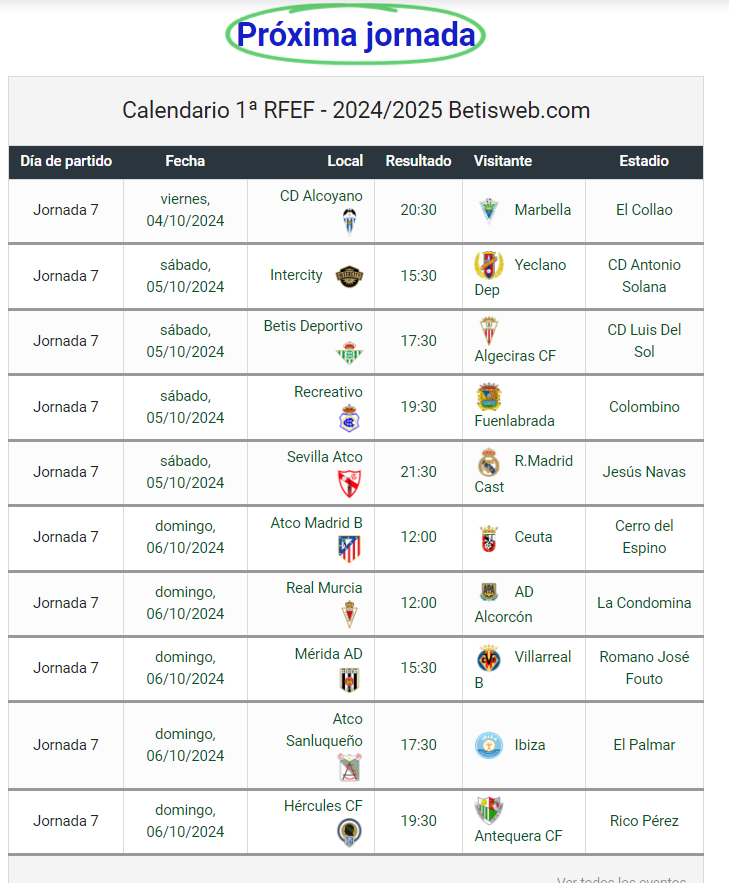729x883 pixels.
Task: Click the Estadio column header
Action: coord(644,161)
